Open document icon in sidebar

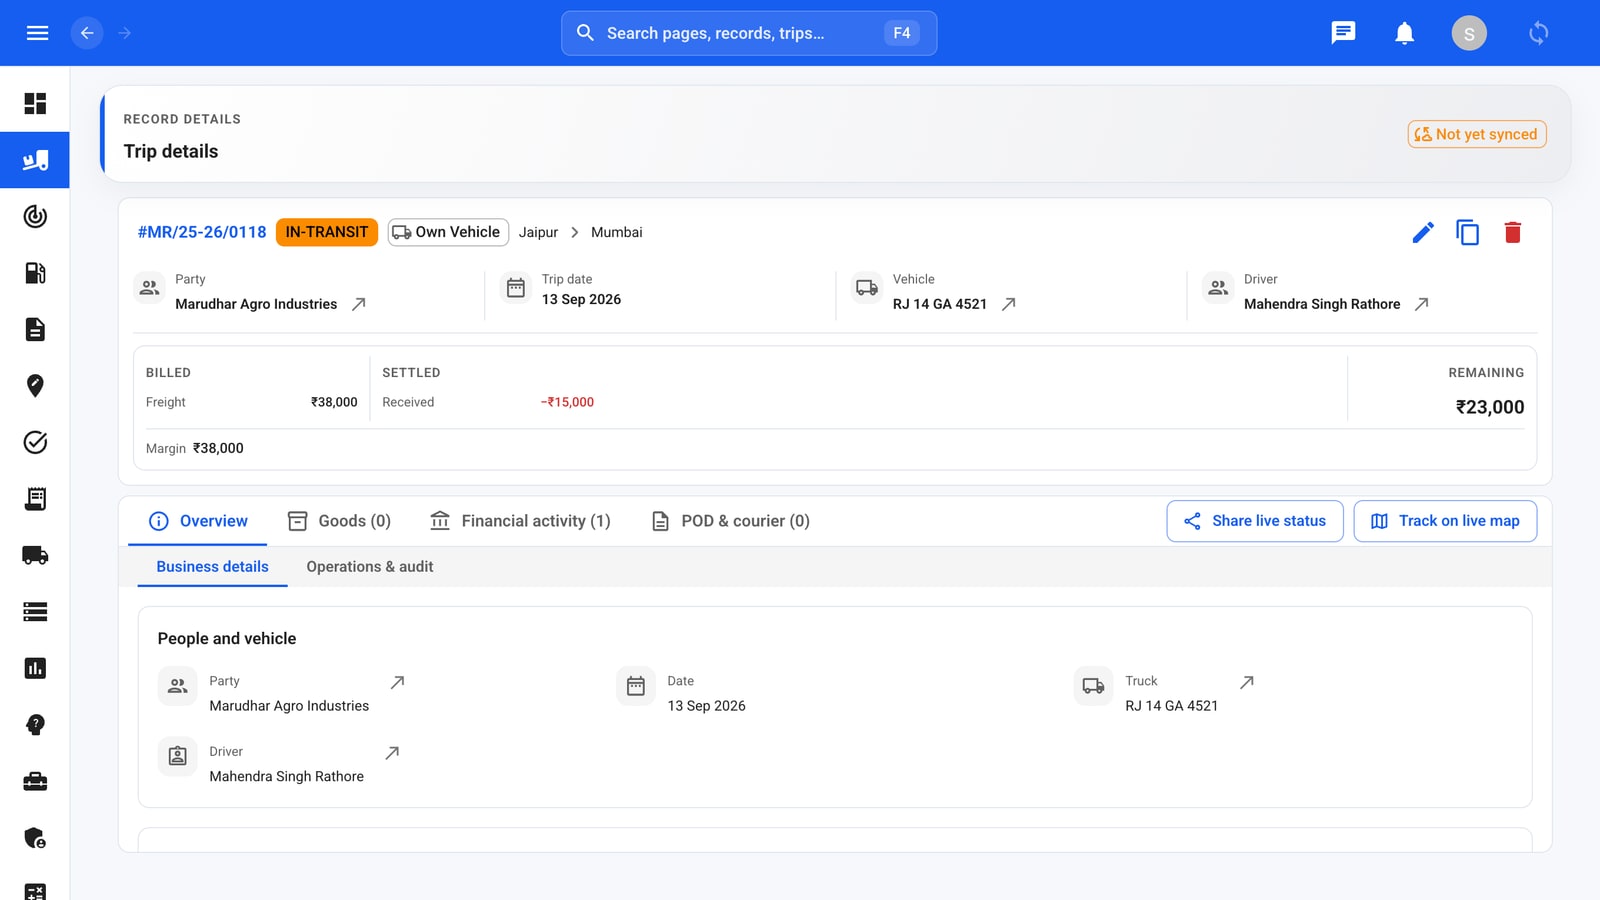[35, 329]
